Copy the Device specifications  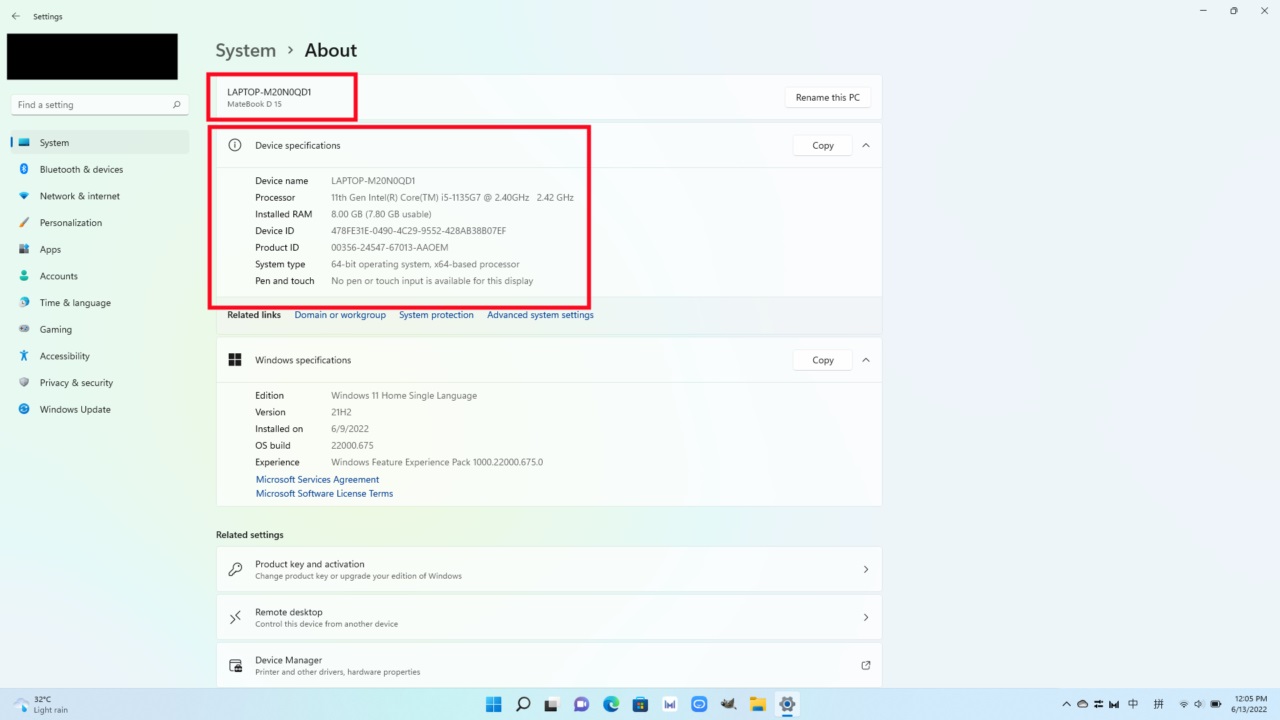822,145
